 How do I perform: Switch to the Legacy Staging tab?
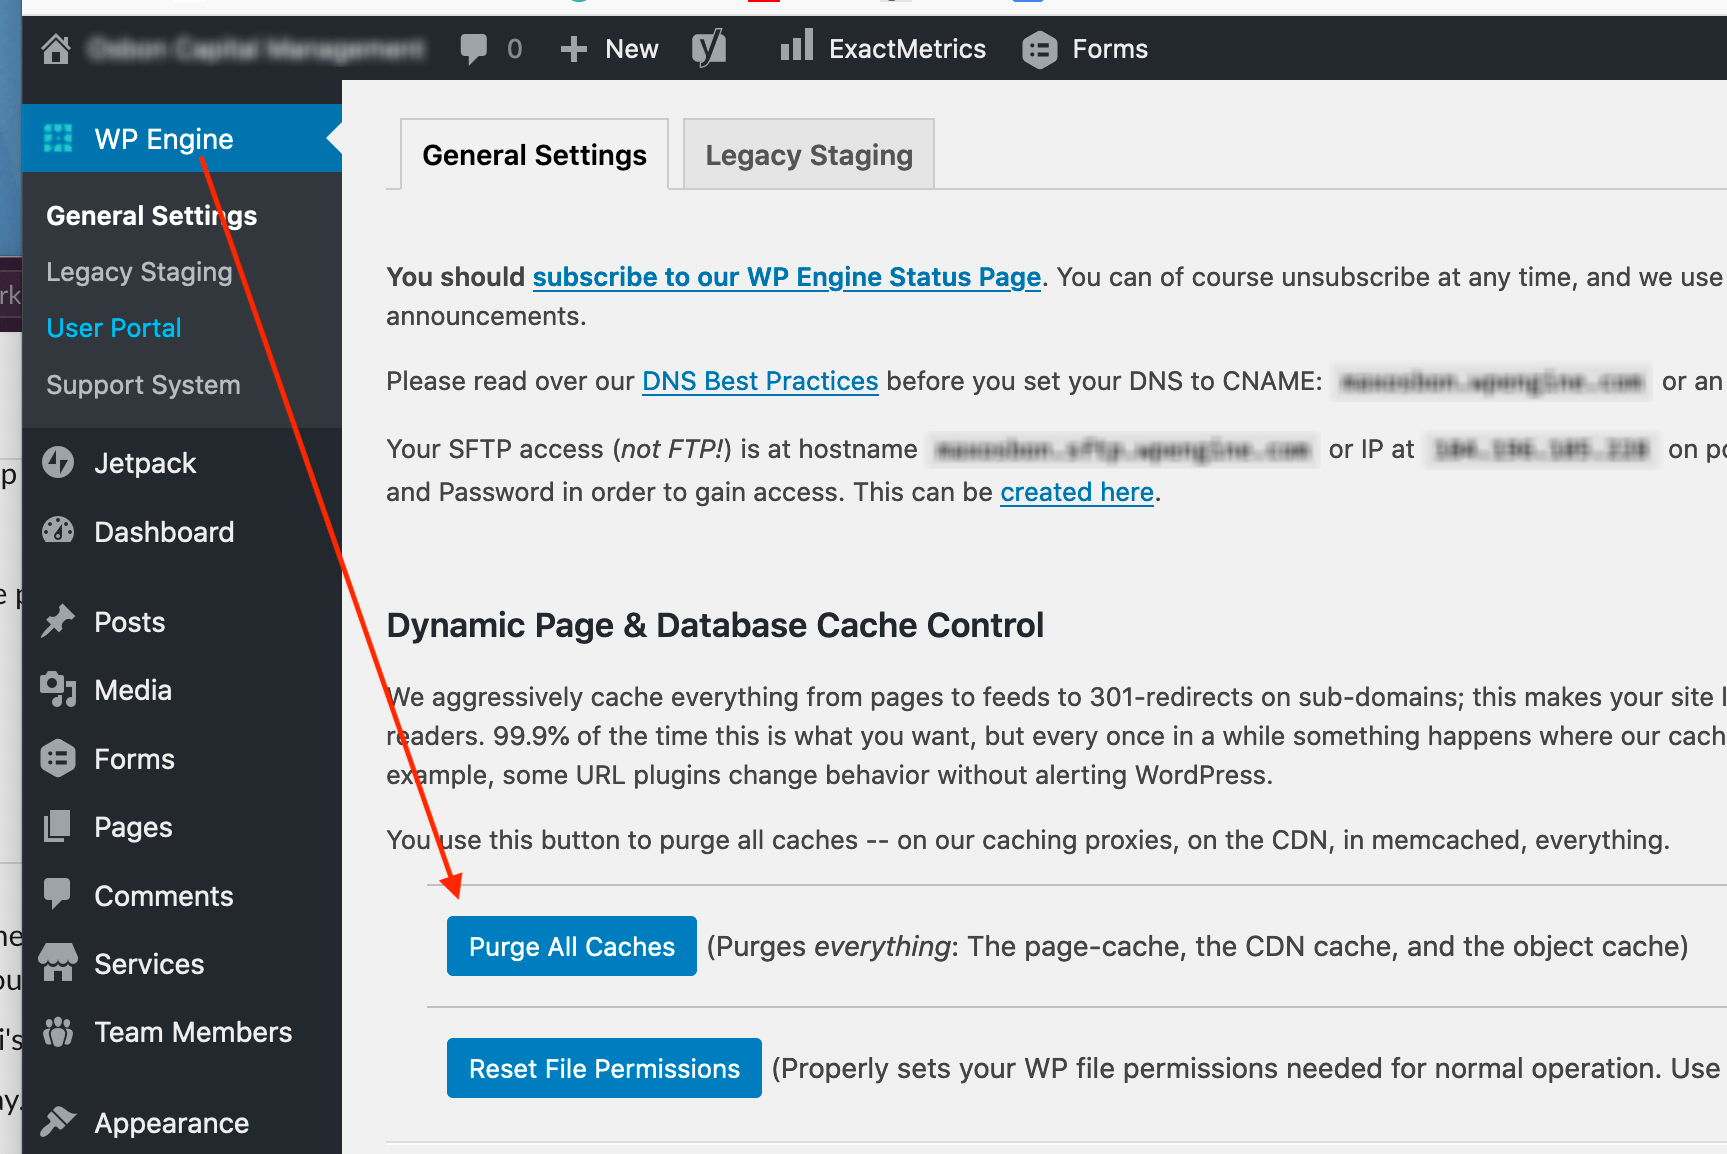click(x=809, y=155)
